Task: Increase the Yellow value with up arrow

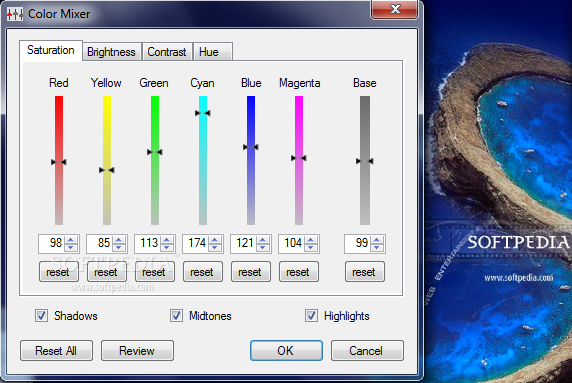Action: (119, 240)
